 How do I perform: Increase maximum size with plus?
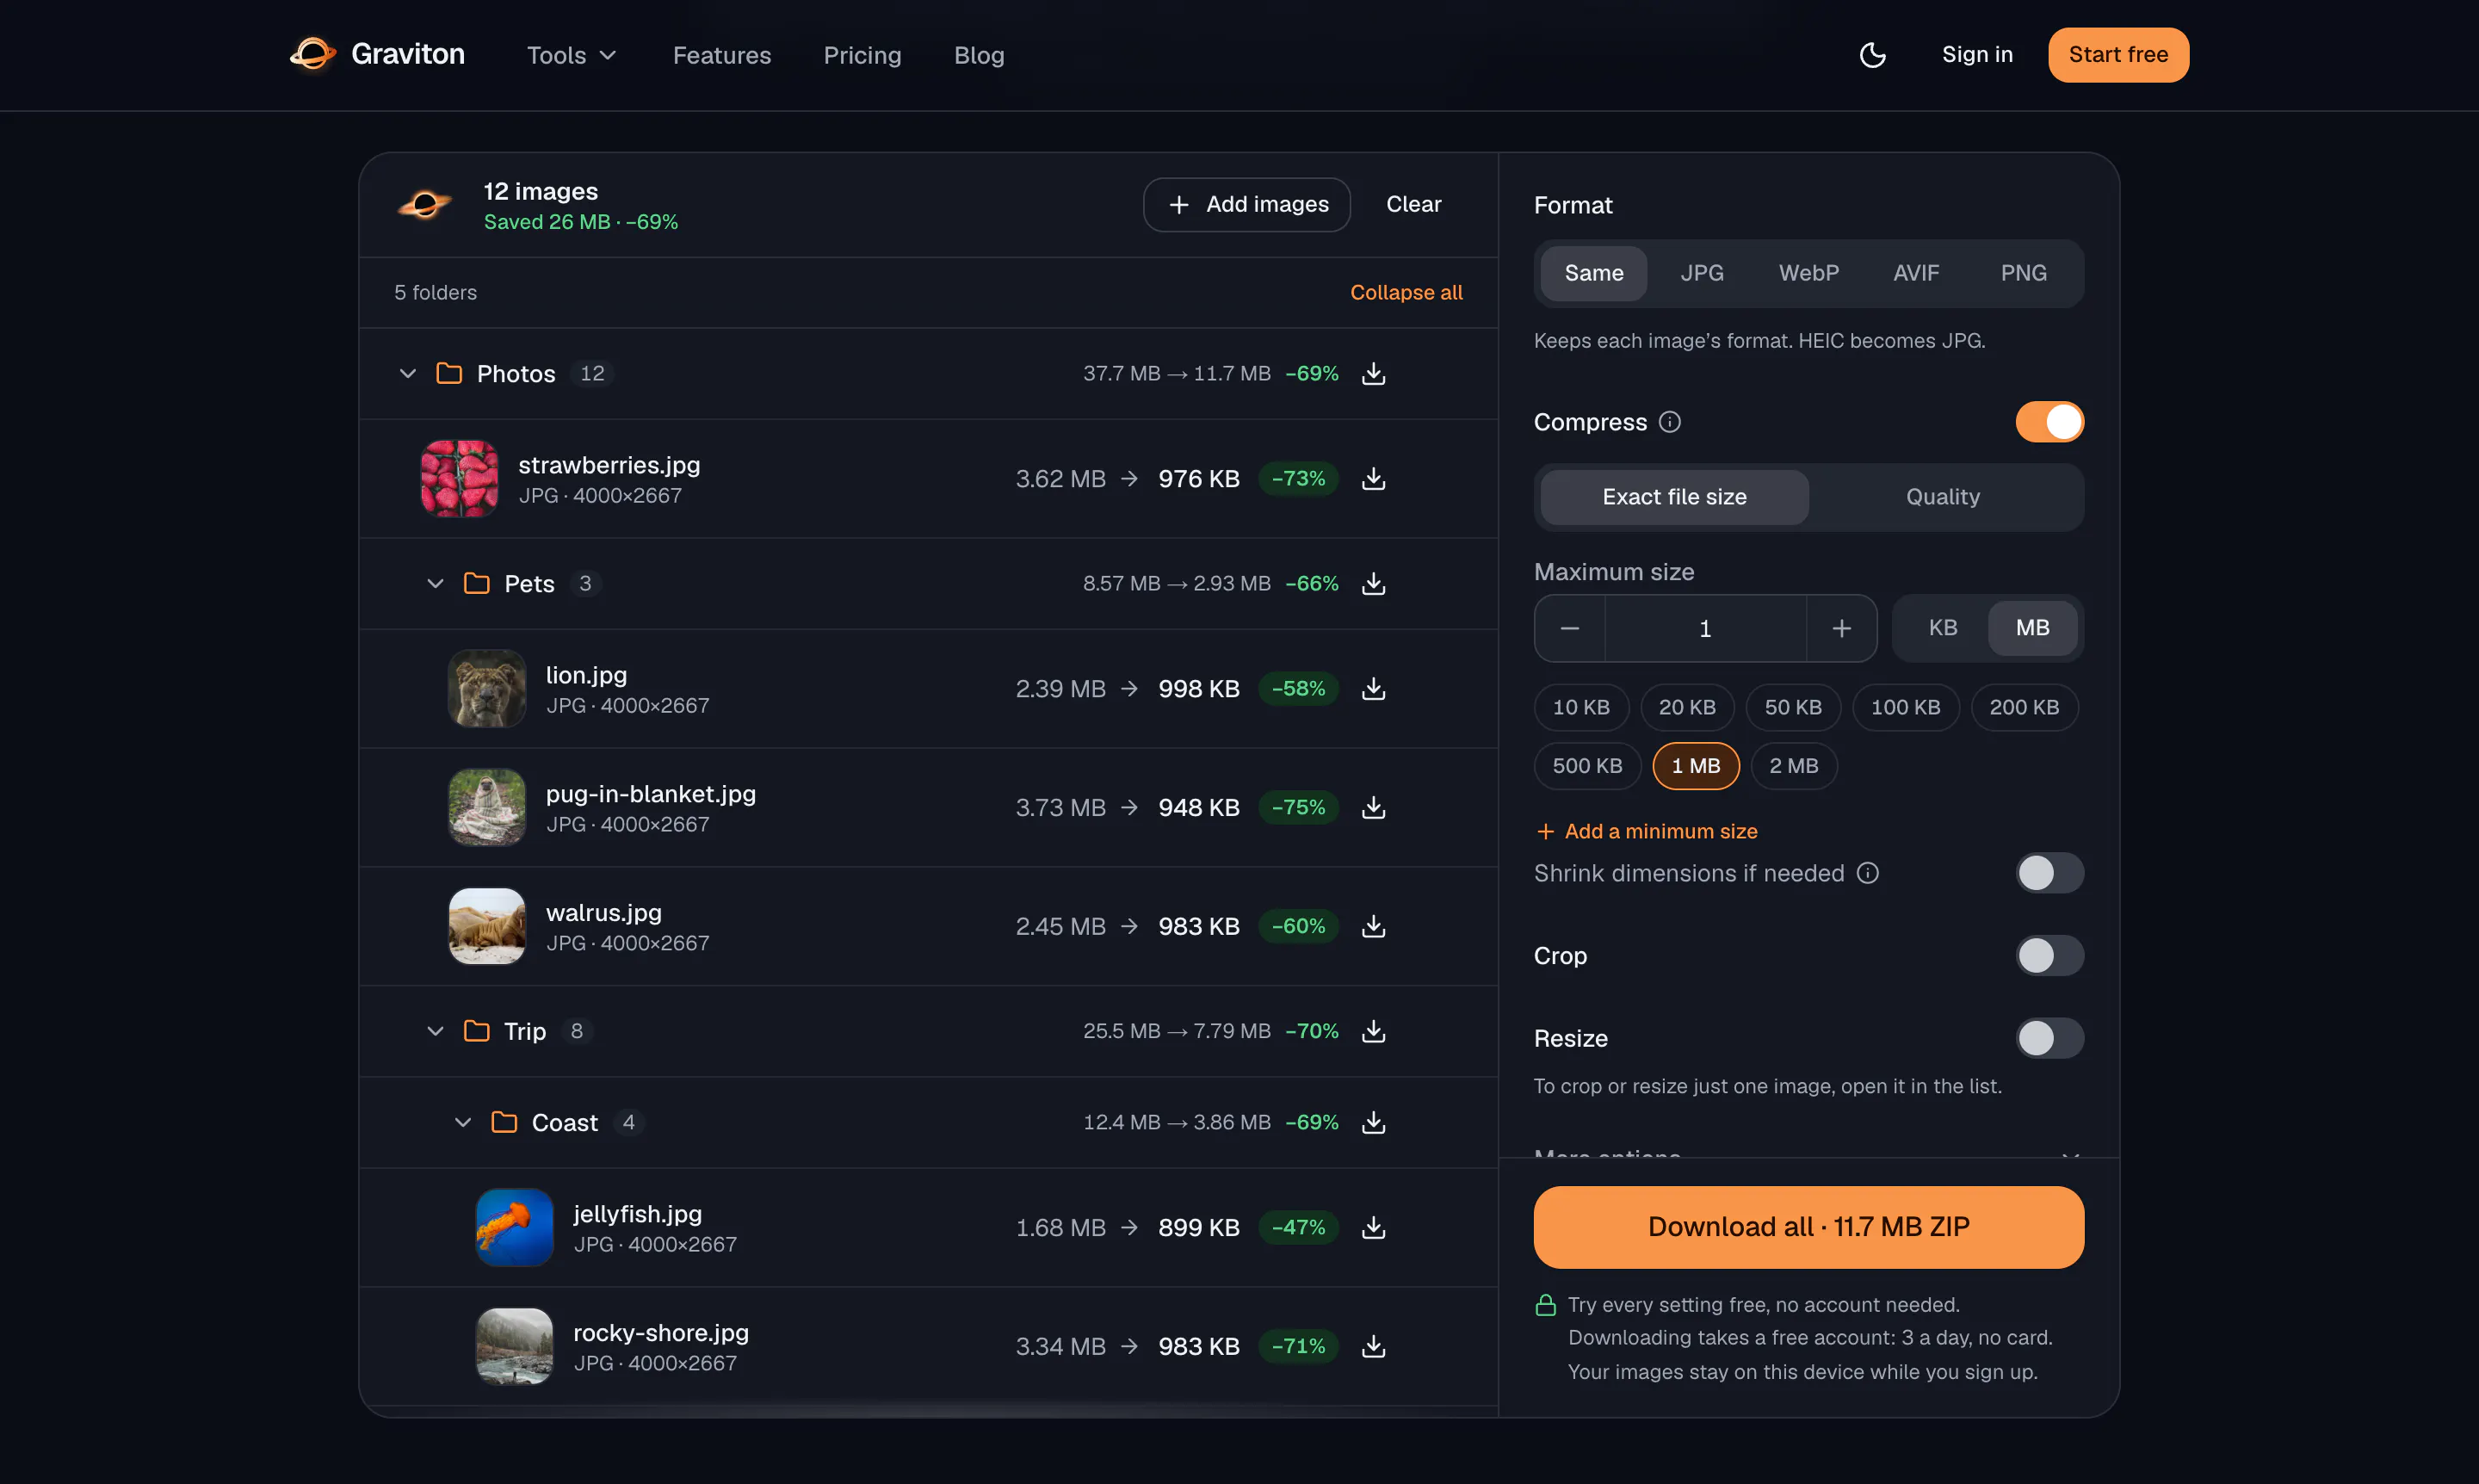[1841, 628]
